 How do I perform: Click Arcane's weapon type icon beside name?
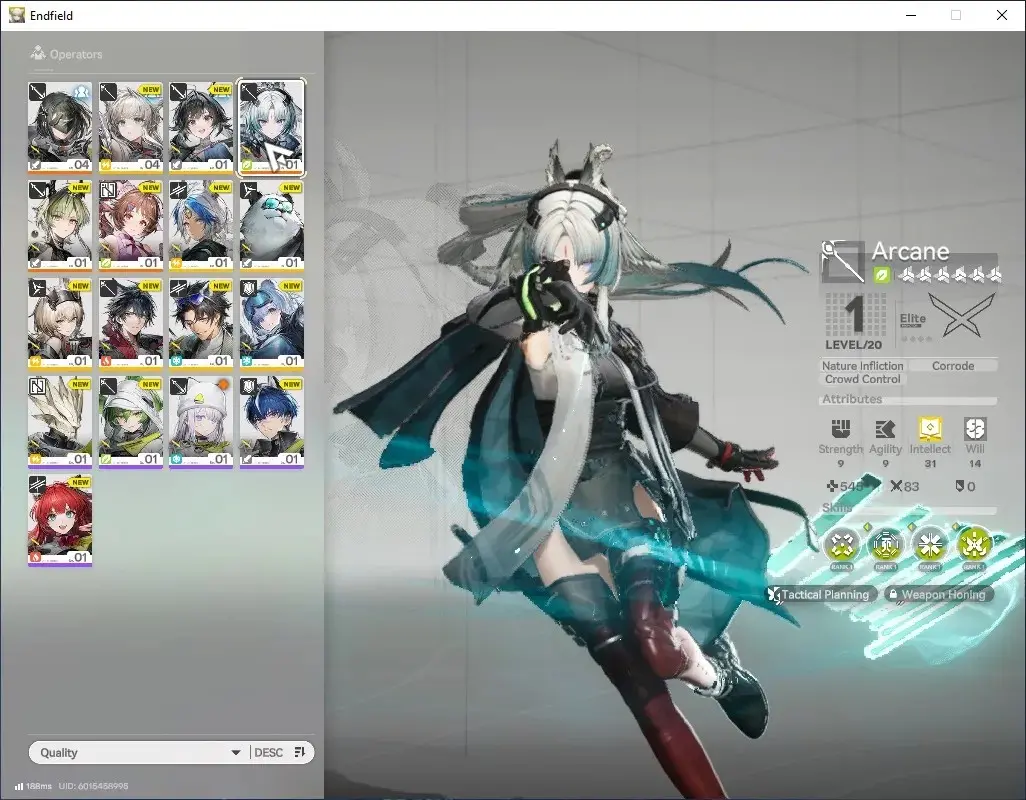(843, 261)
